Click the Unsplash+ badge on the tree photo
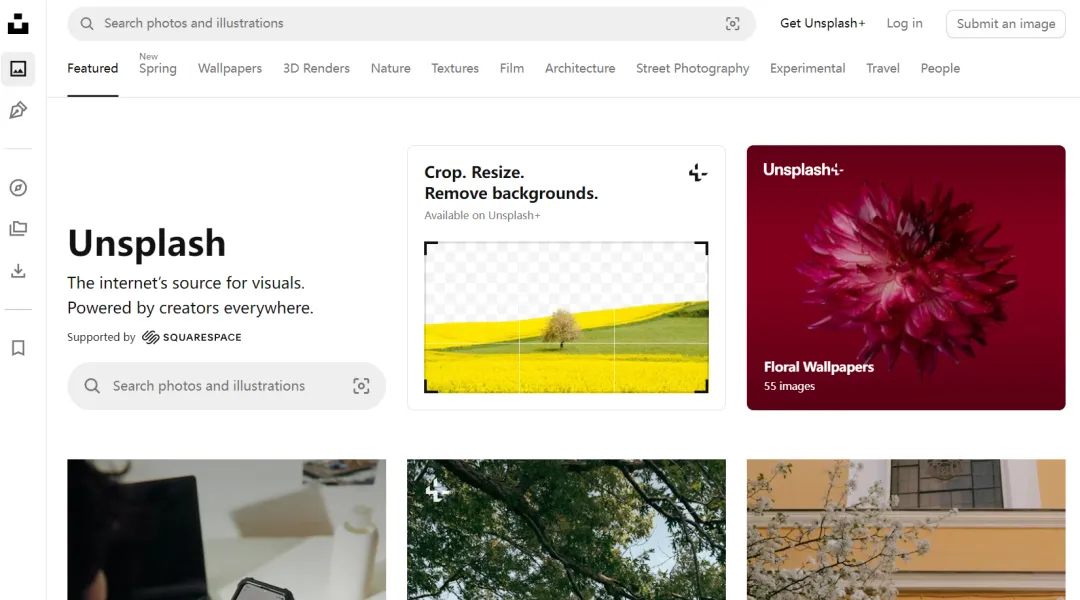The image size is (1080, 600). tap(437, 490)
